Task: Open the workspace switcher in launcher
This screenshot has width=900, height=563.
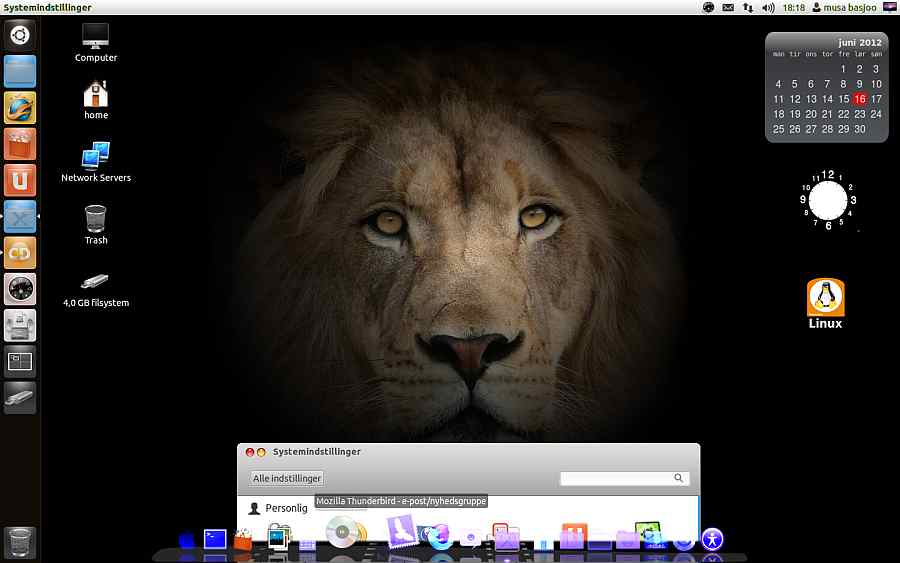Action: pos(20,361)
